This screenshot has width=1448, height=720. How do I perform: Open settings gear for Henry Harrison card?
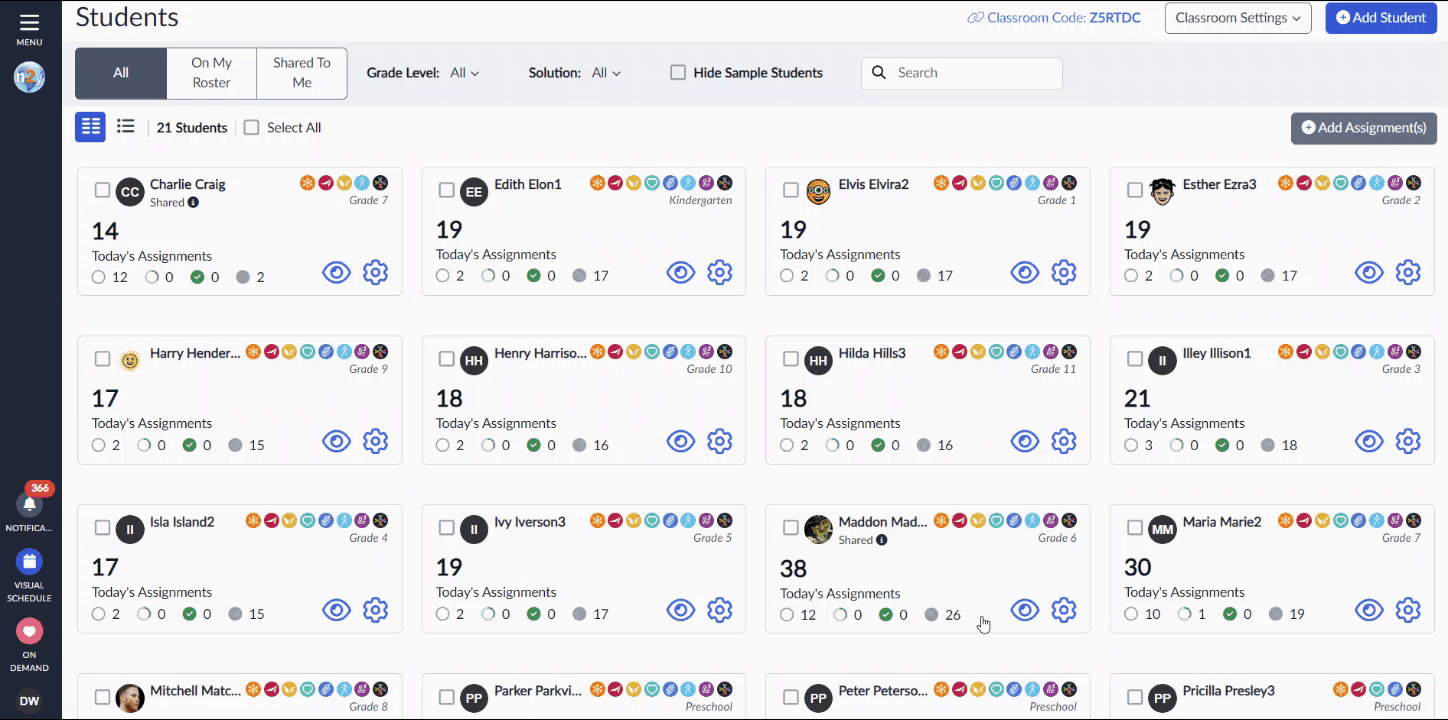(x=720, y=441)
